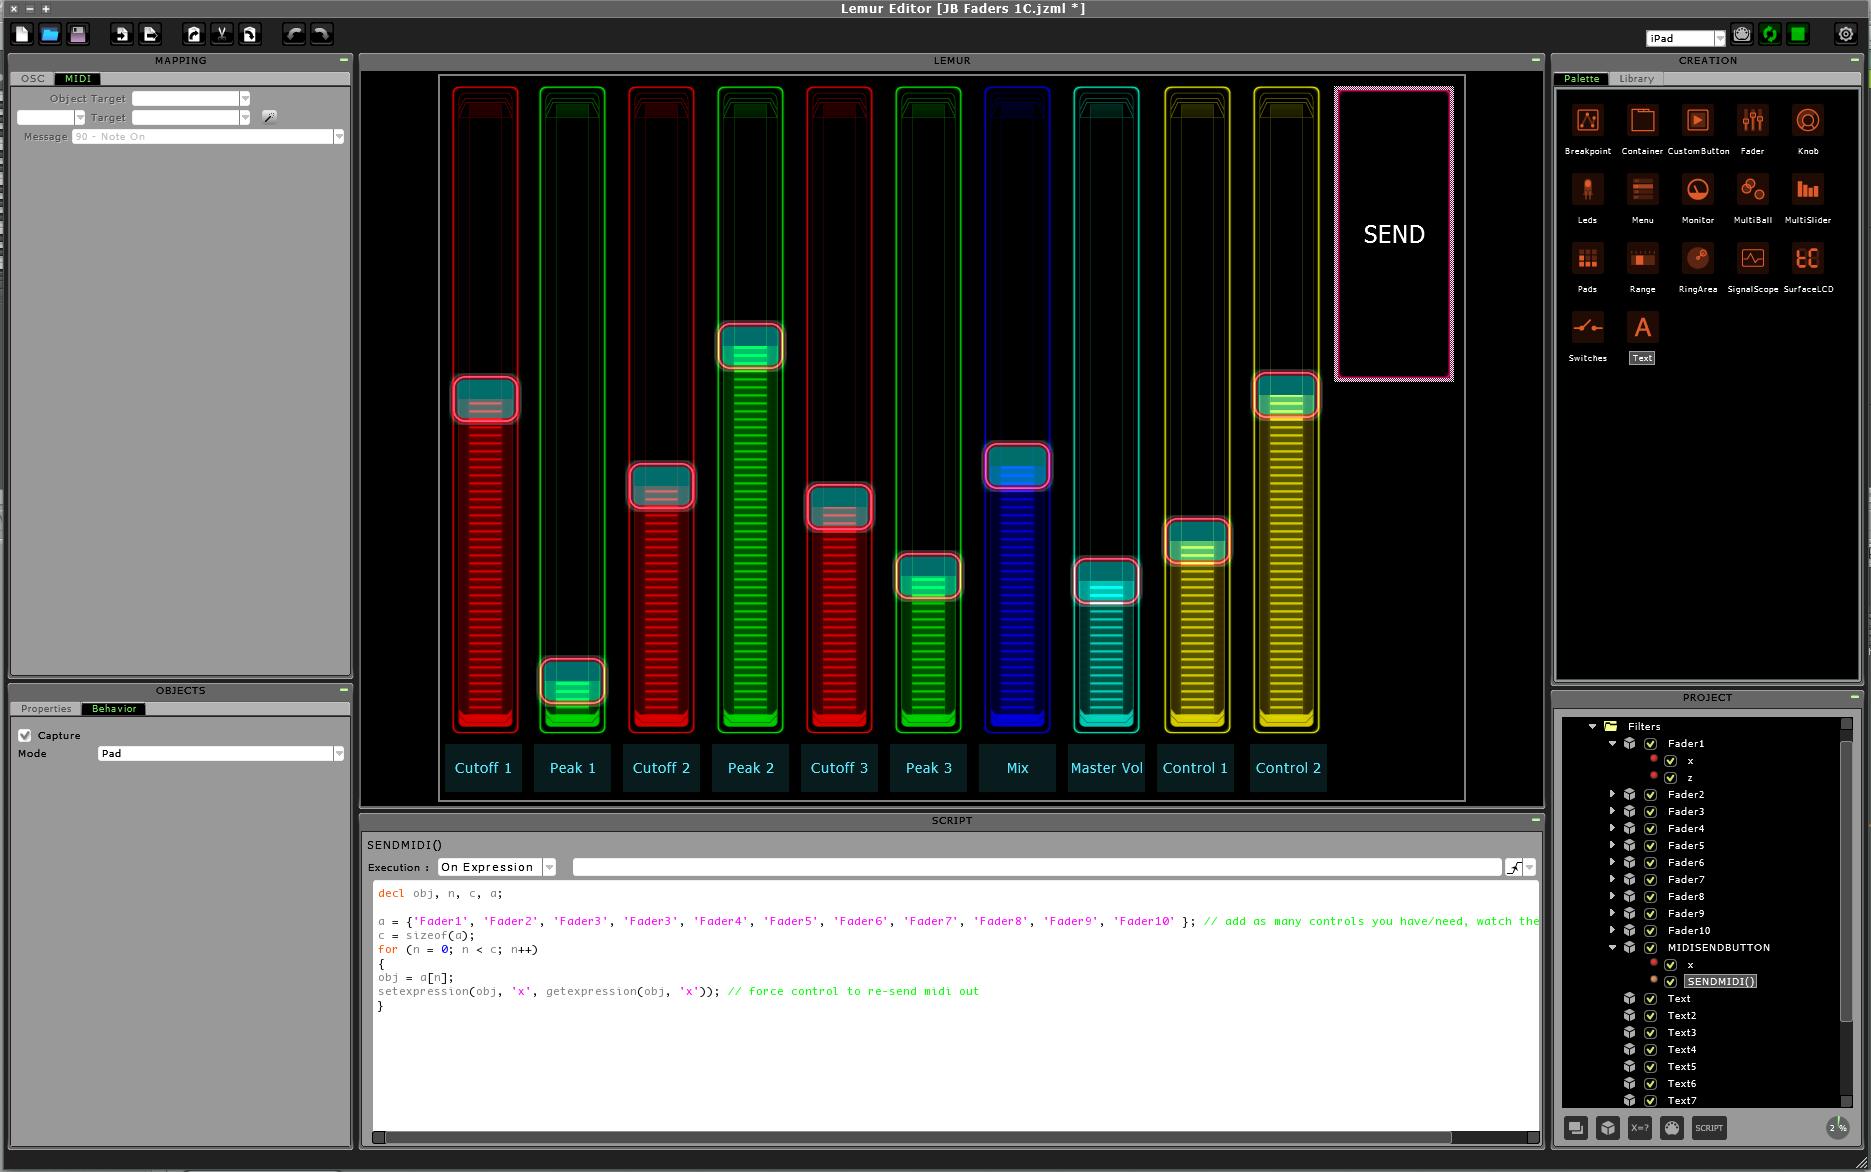Screen dimensions: 1871x1172
Task: Toggle the Text6 checkbox in project tree
Action: [1651, 1084]
